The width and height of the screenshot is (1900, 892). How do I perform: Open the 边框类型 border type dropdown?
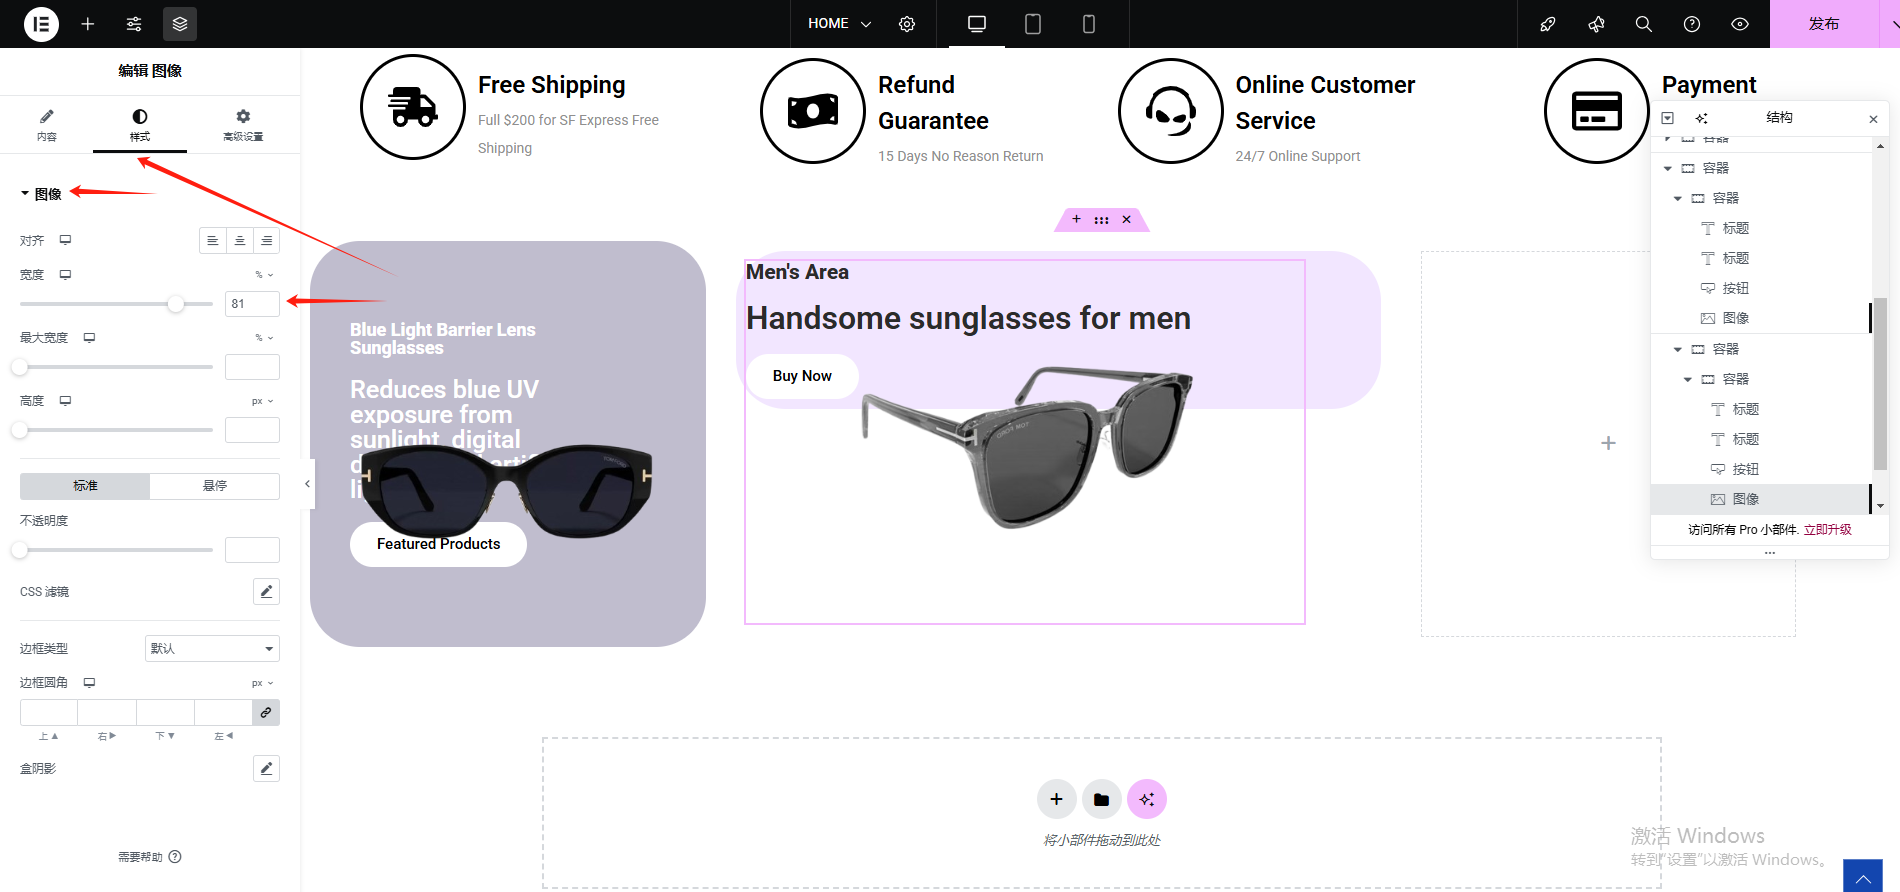pos(212,649)
